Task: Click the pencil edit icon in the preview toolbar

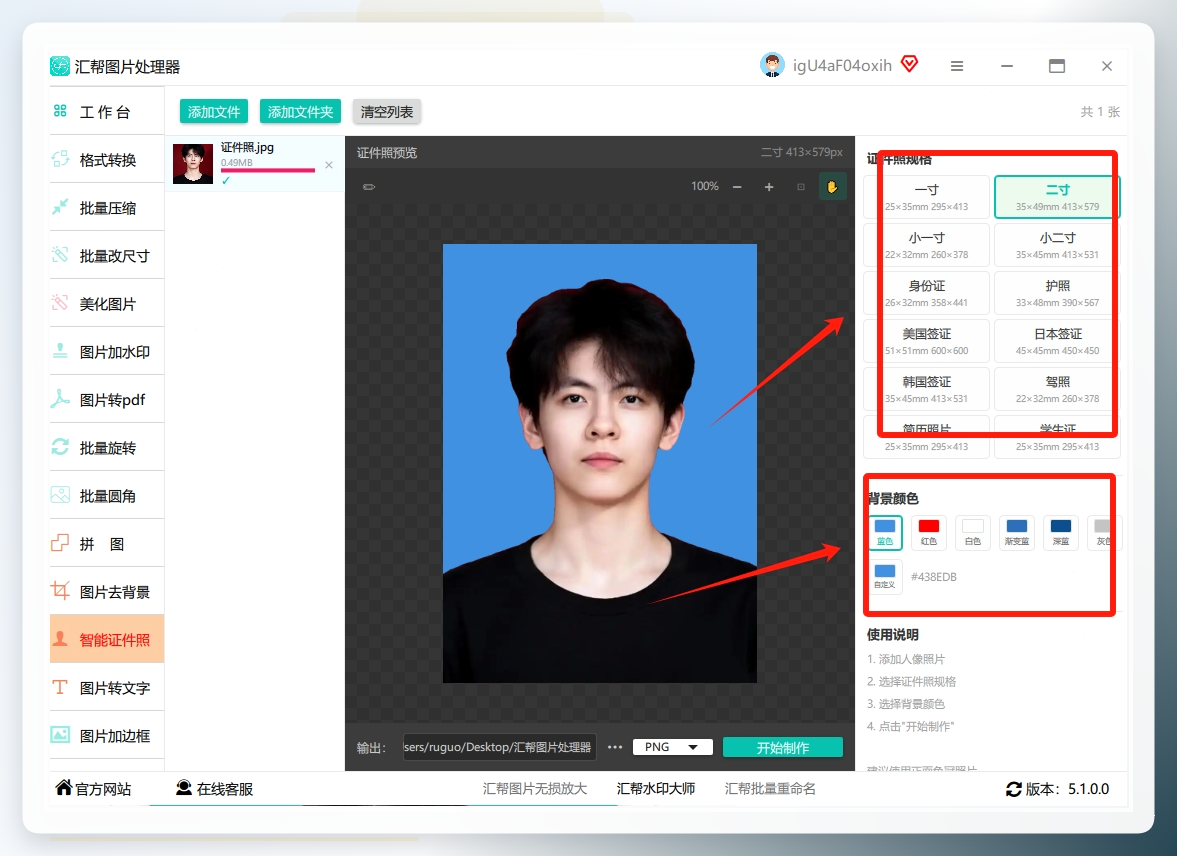Action: click(369, 187)
